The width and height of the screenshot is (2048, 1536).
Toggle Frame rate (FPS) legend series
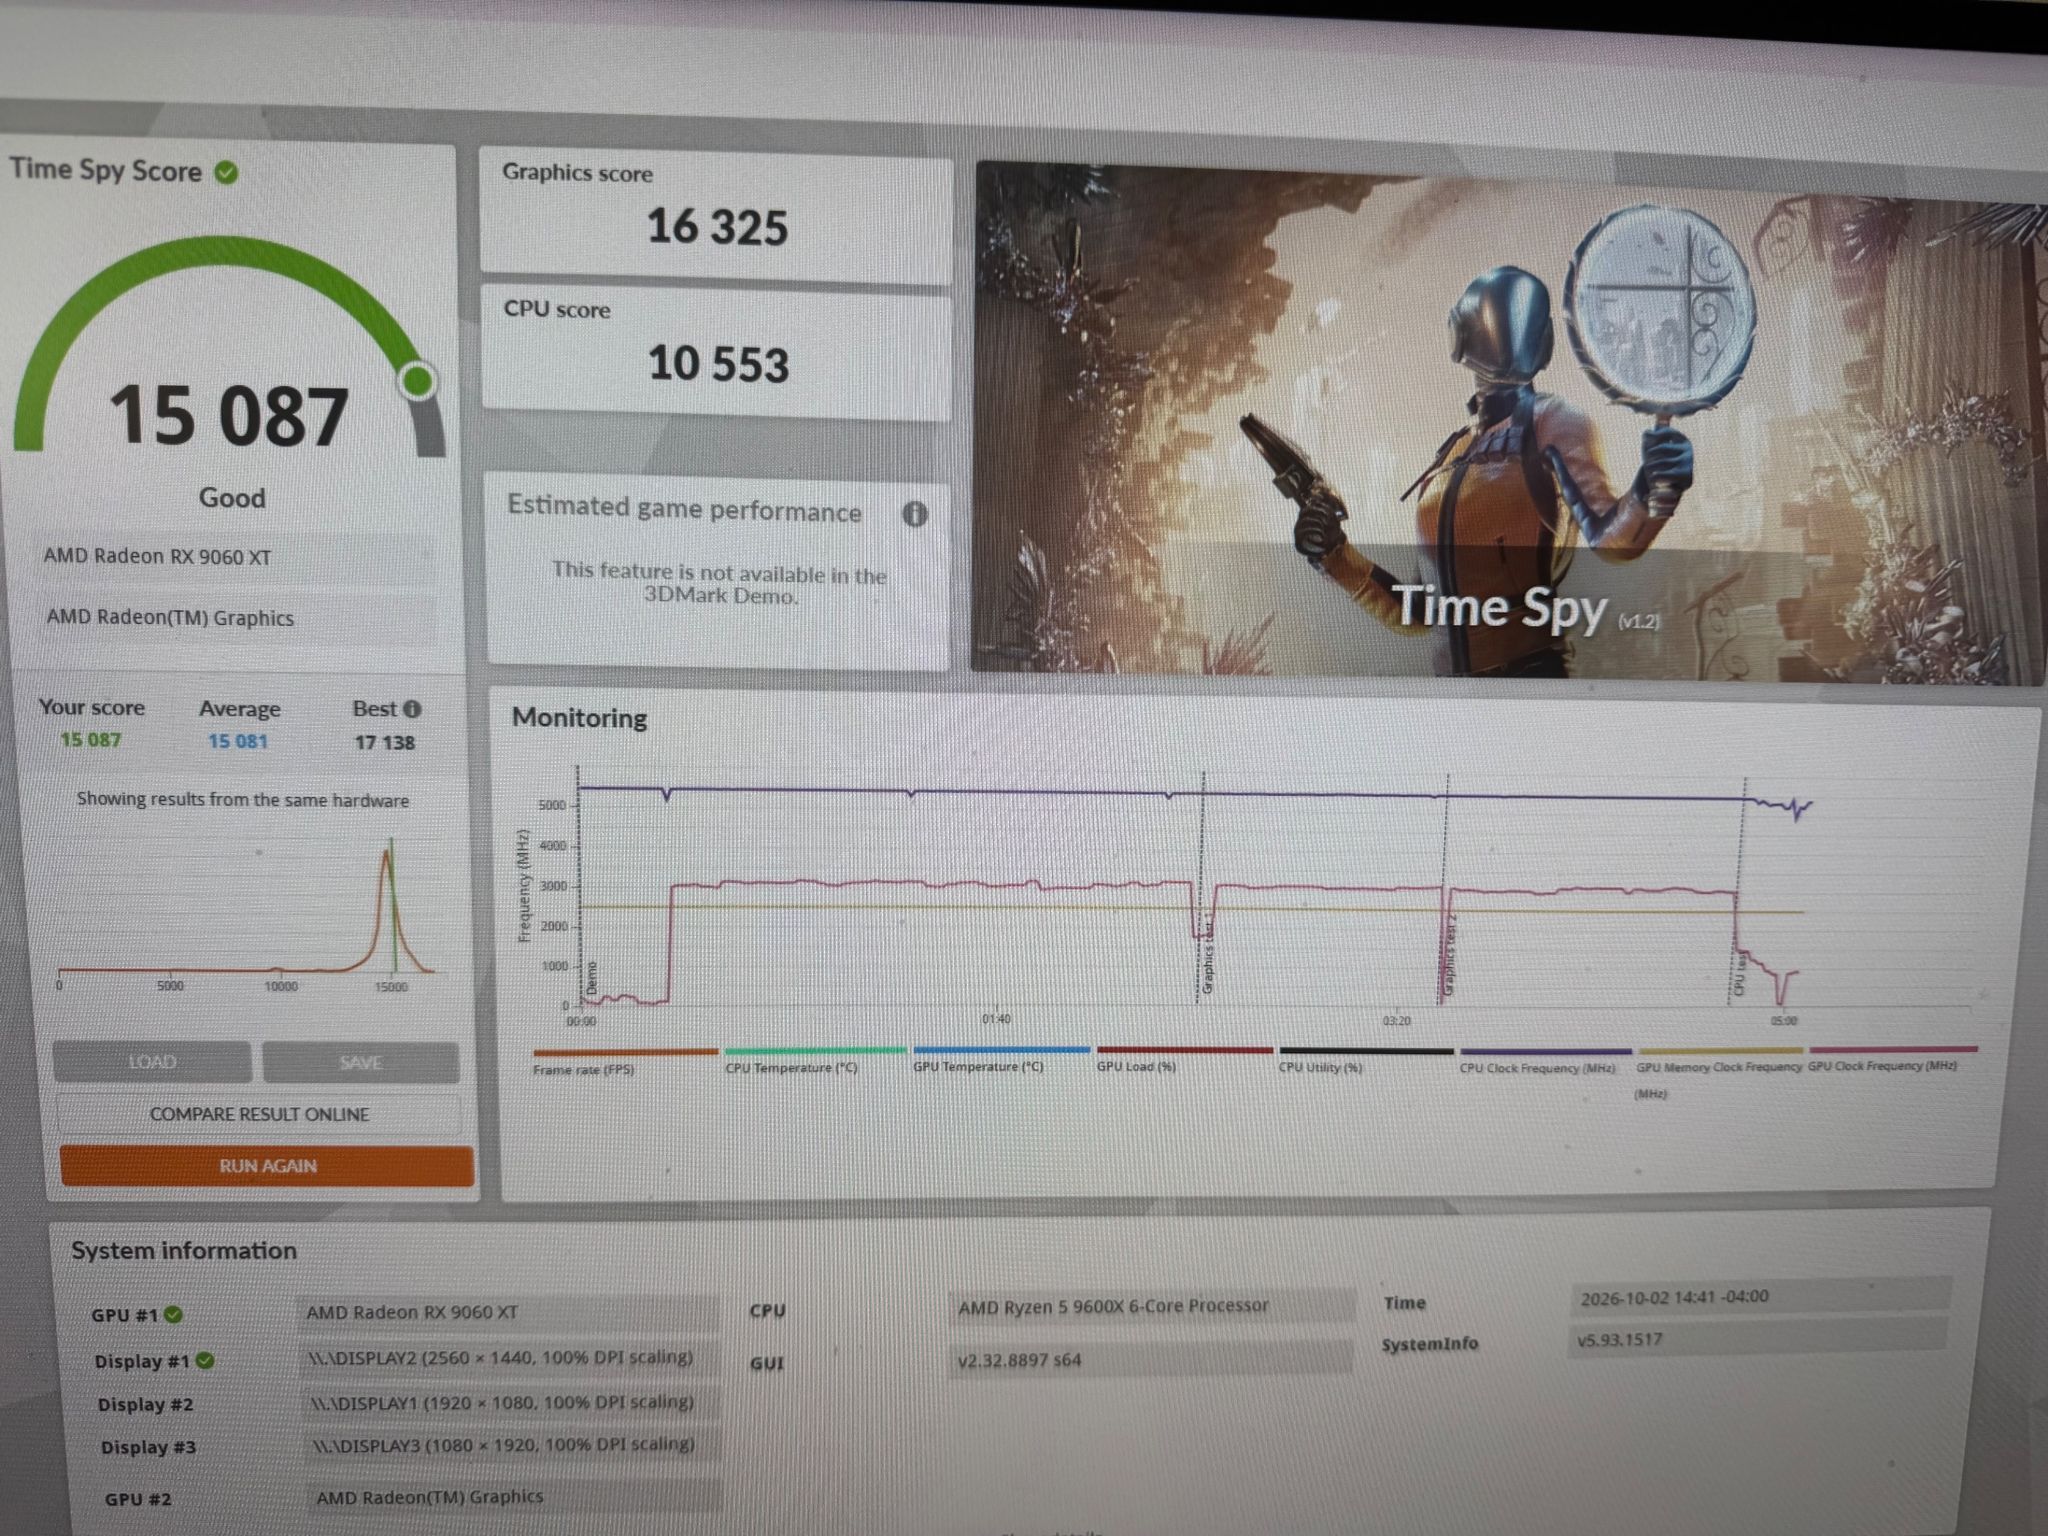point(625,1061)
